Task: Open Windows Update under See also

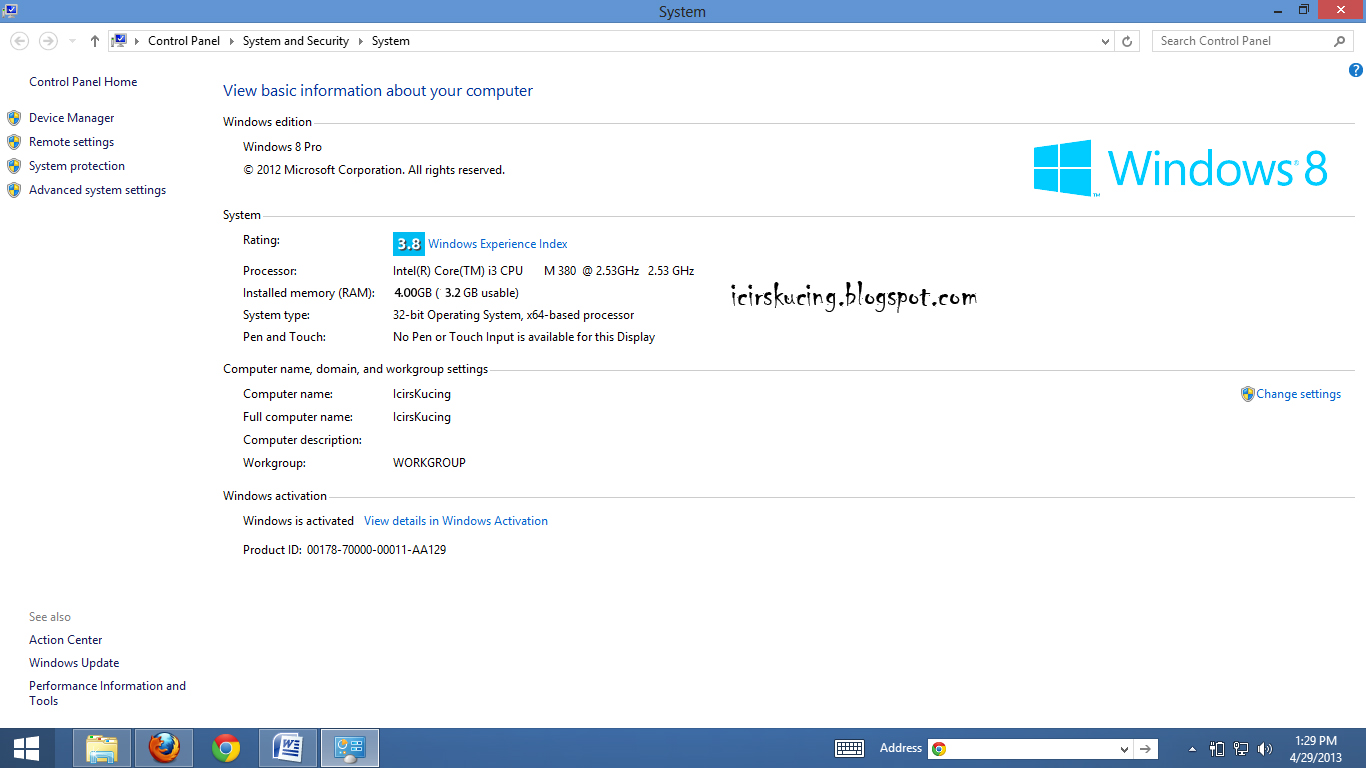Action: coord(74,663)
